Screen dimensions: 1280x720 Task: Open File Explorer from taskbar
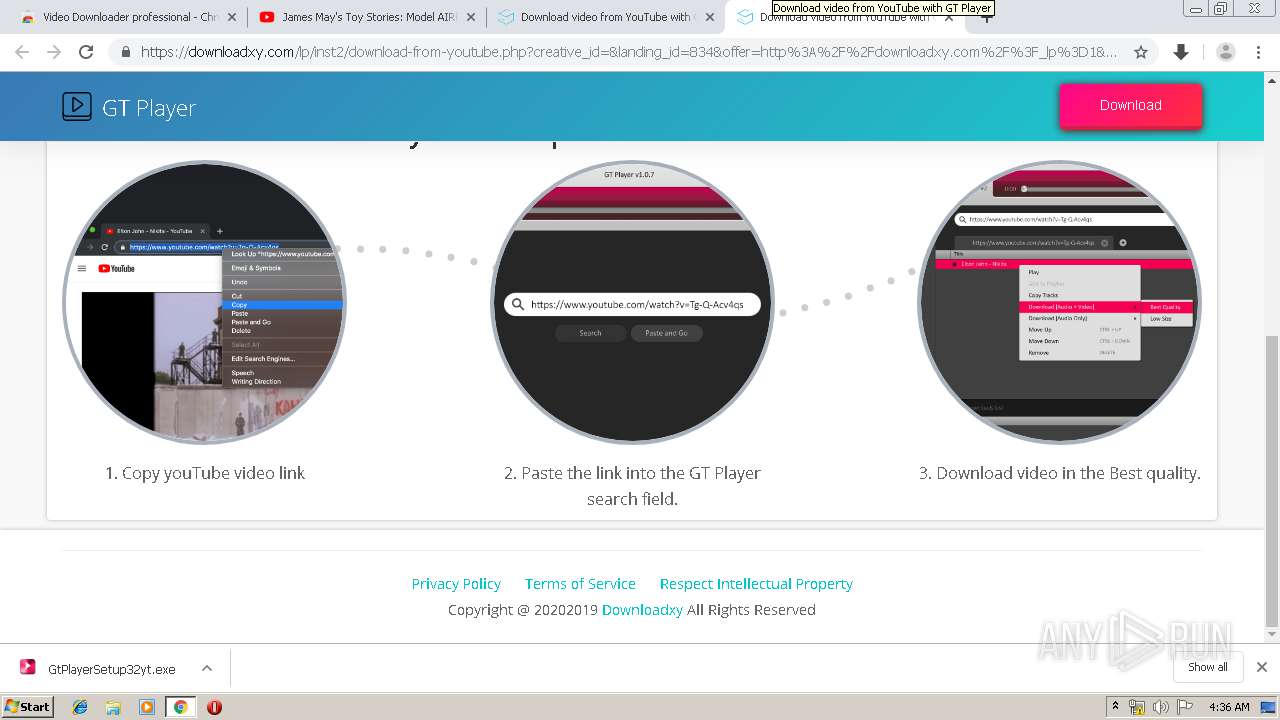(x=113, y=707)
